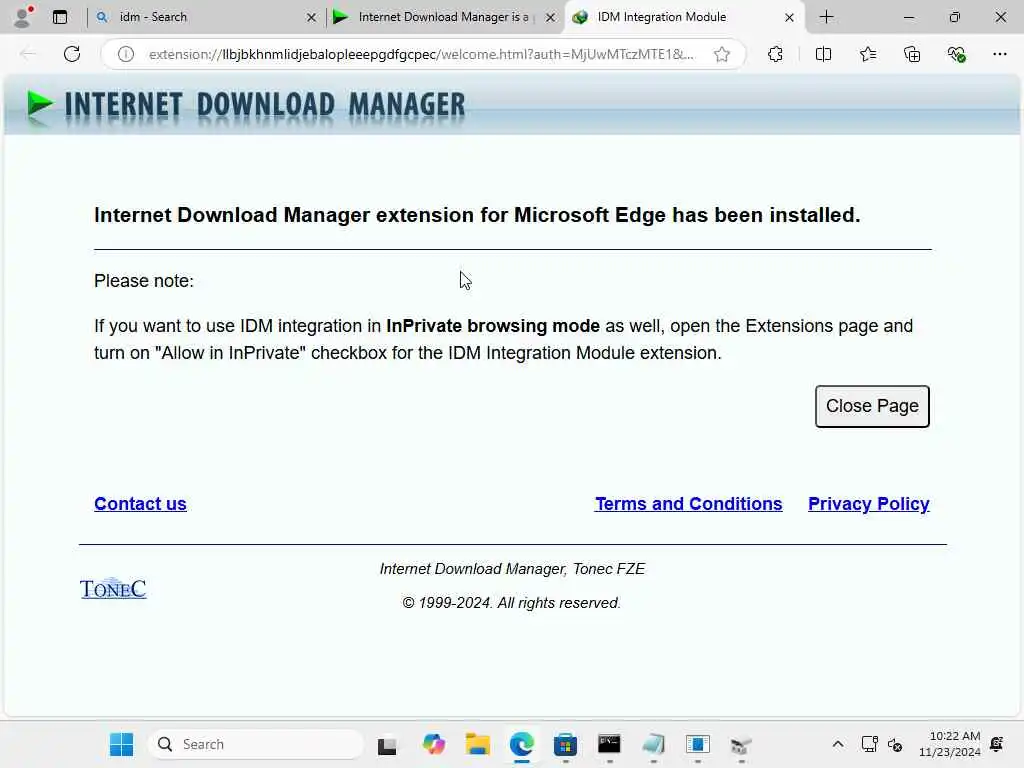Open Settings and more menu
Viewport: 1024px width, 768px height.
click(x=1000, y=54)
